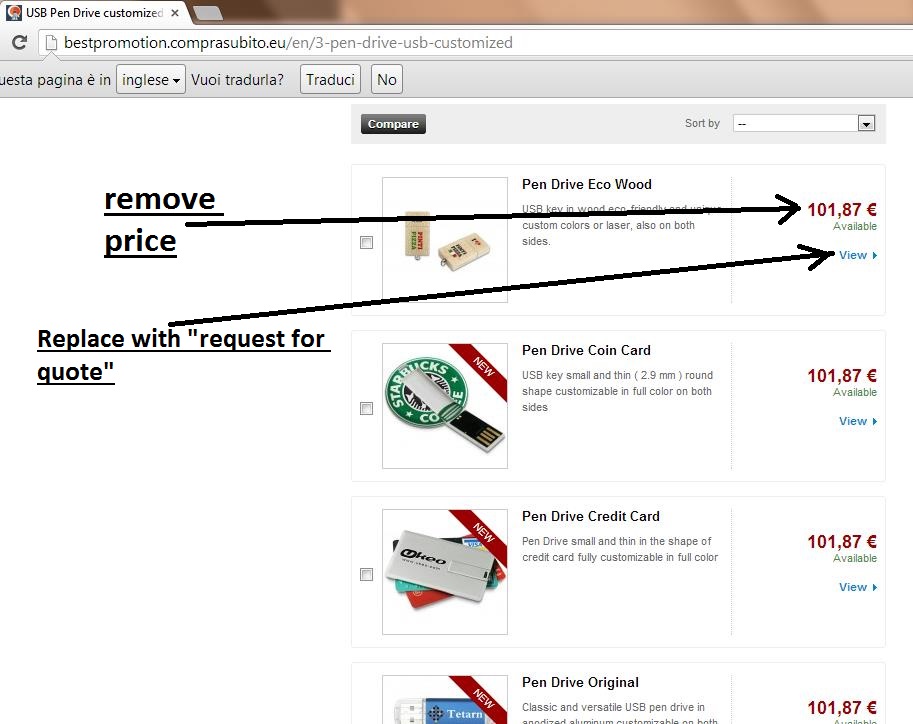Open the Sort by dropdown
Screen dimensions: 913x724
(x=804, y=123)
